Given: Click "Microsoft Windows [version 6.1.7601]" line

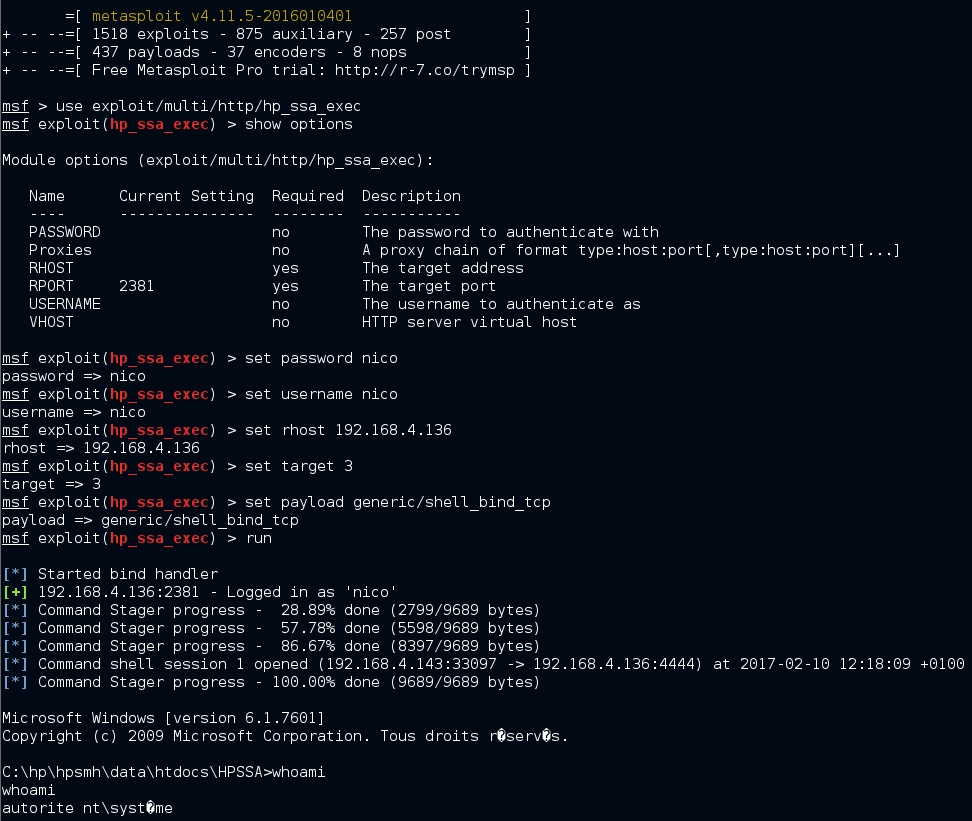Looking at the screenshot, I should click(163, 717).
